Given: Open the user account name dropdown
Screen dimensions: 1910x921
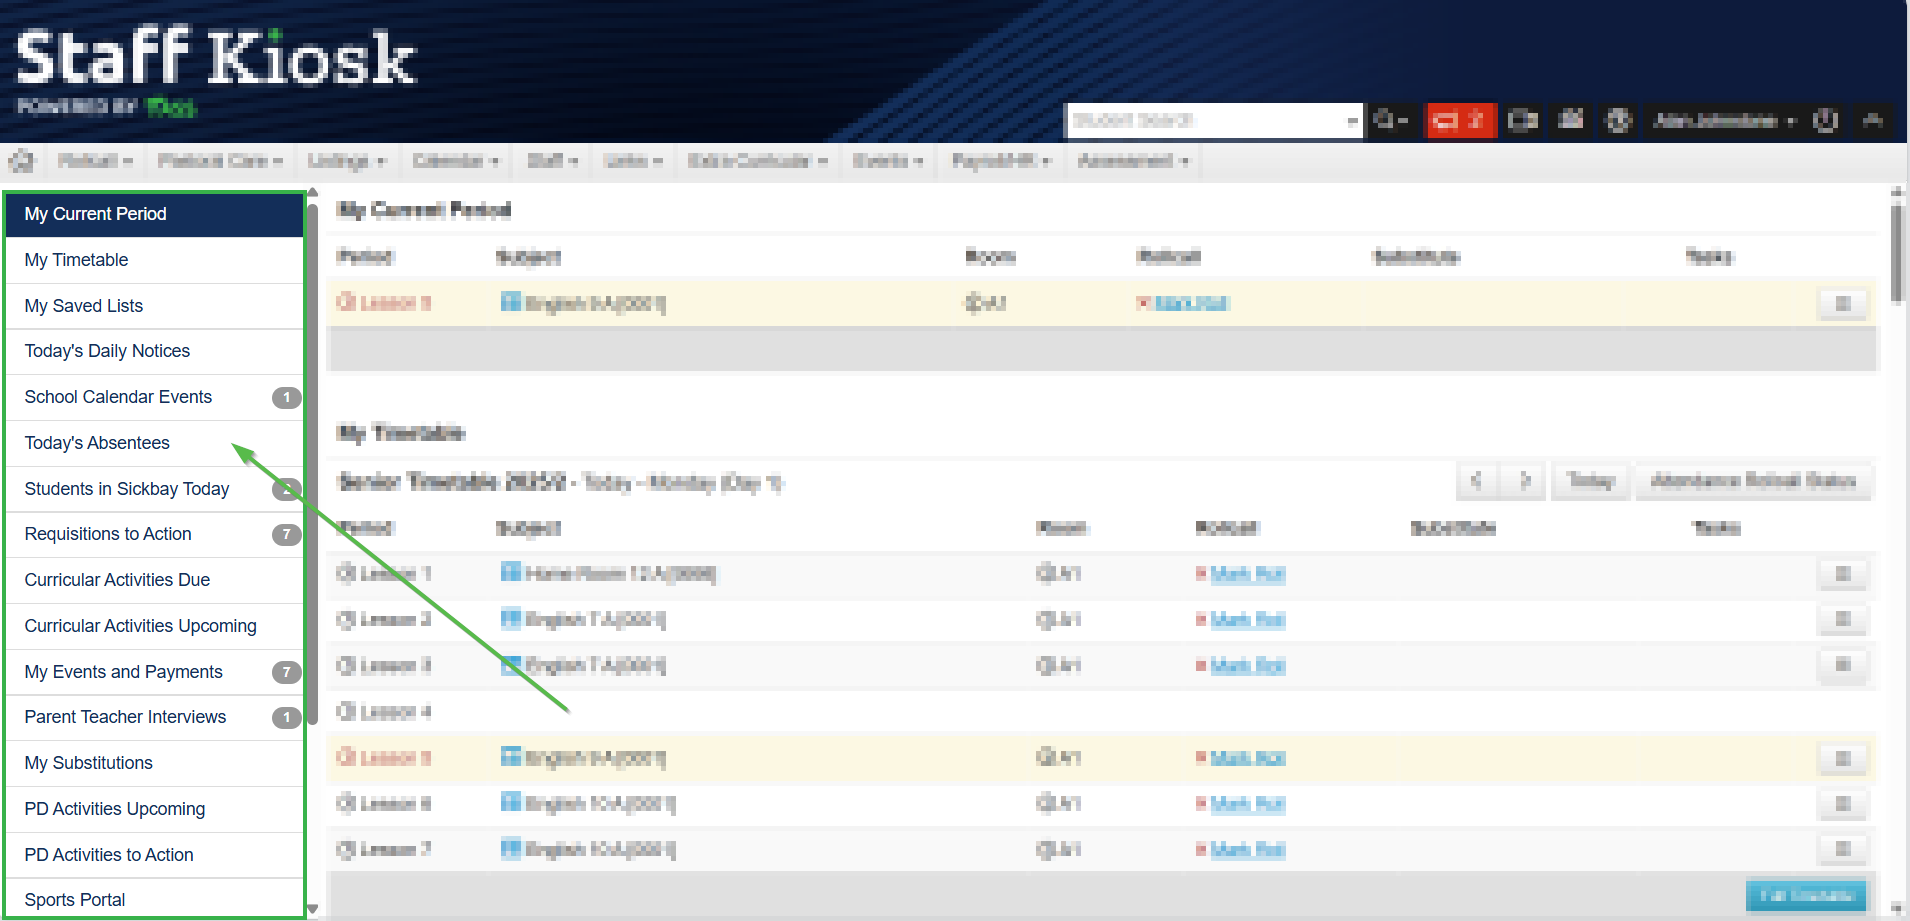Looking at the screenshot, I should click(x=1723, y=121).
